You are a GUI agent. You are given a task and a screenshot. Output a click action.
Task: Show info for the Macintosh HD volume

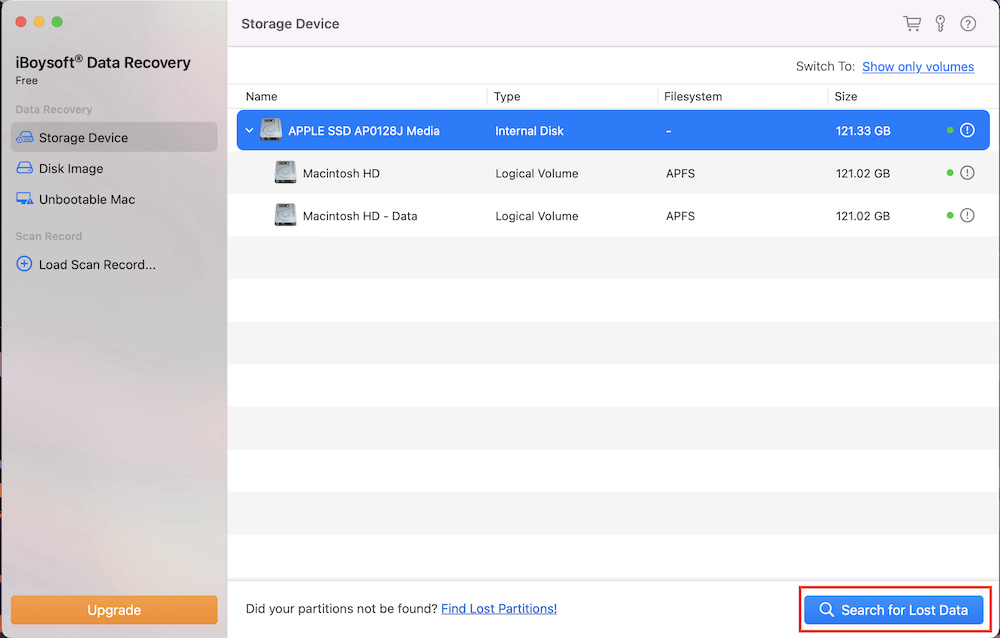[x=967, y=173]
